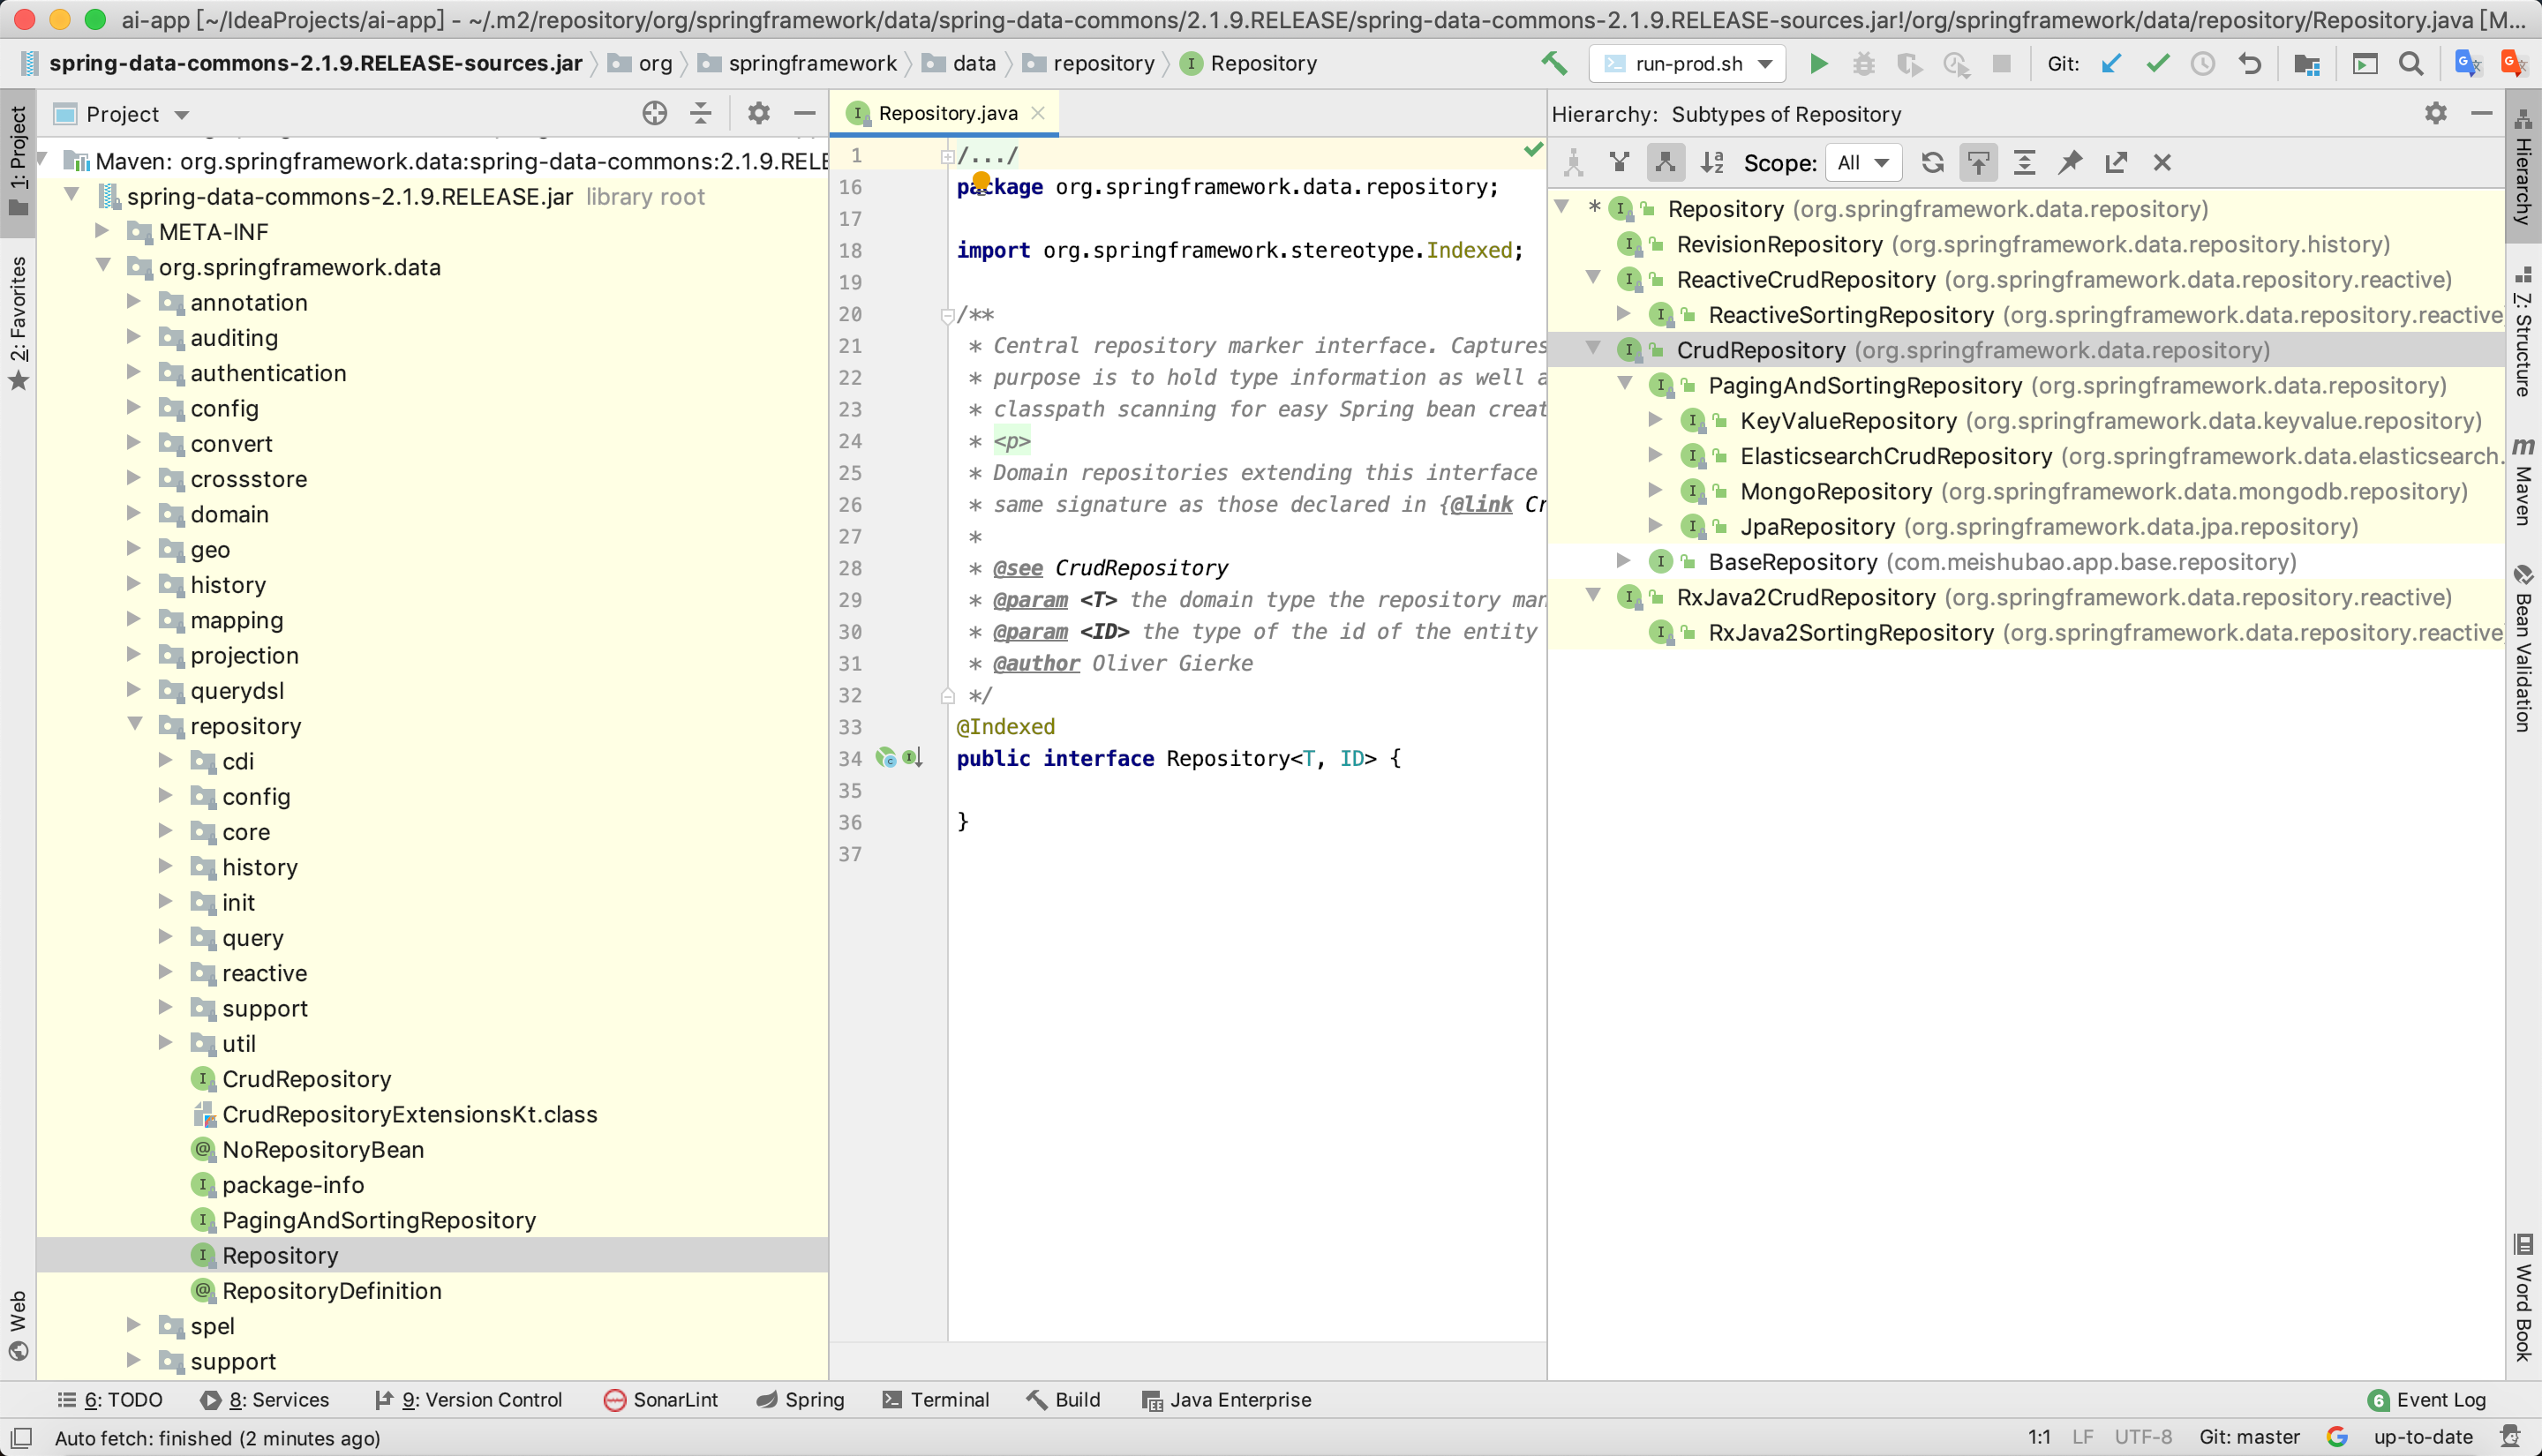Screen dimensions: 2542x1456
Task: Open 9: Version Control tool window
Action: pos(469,1399)
